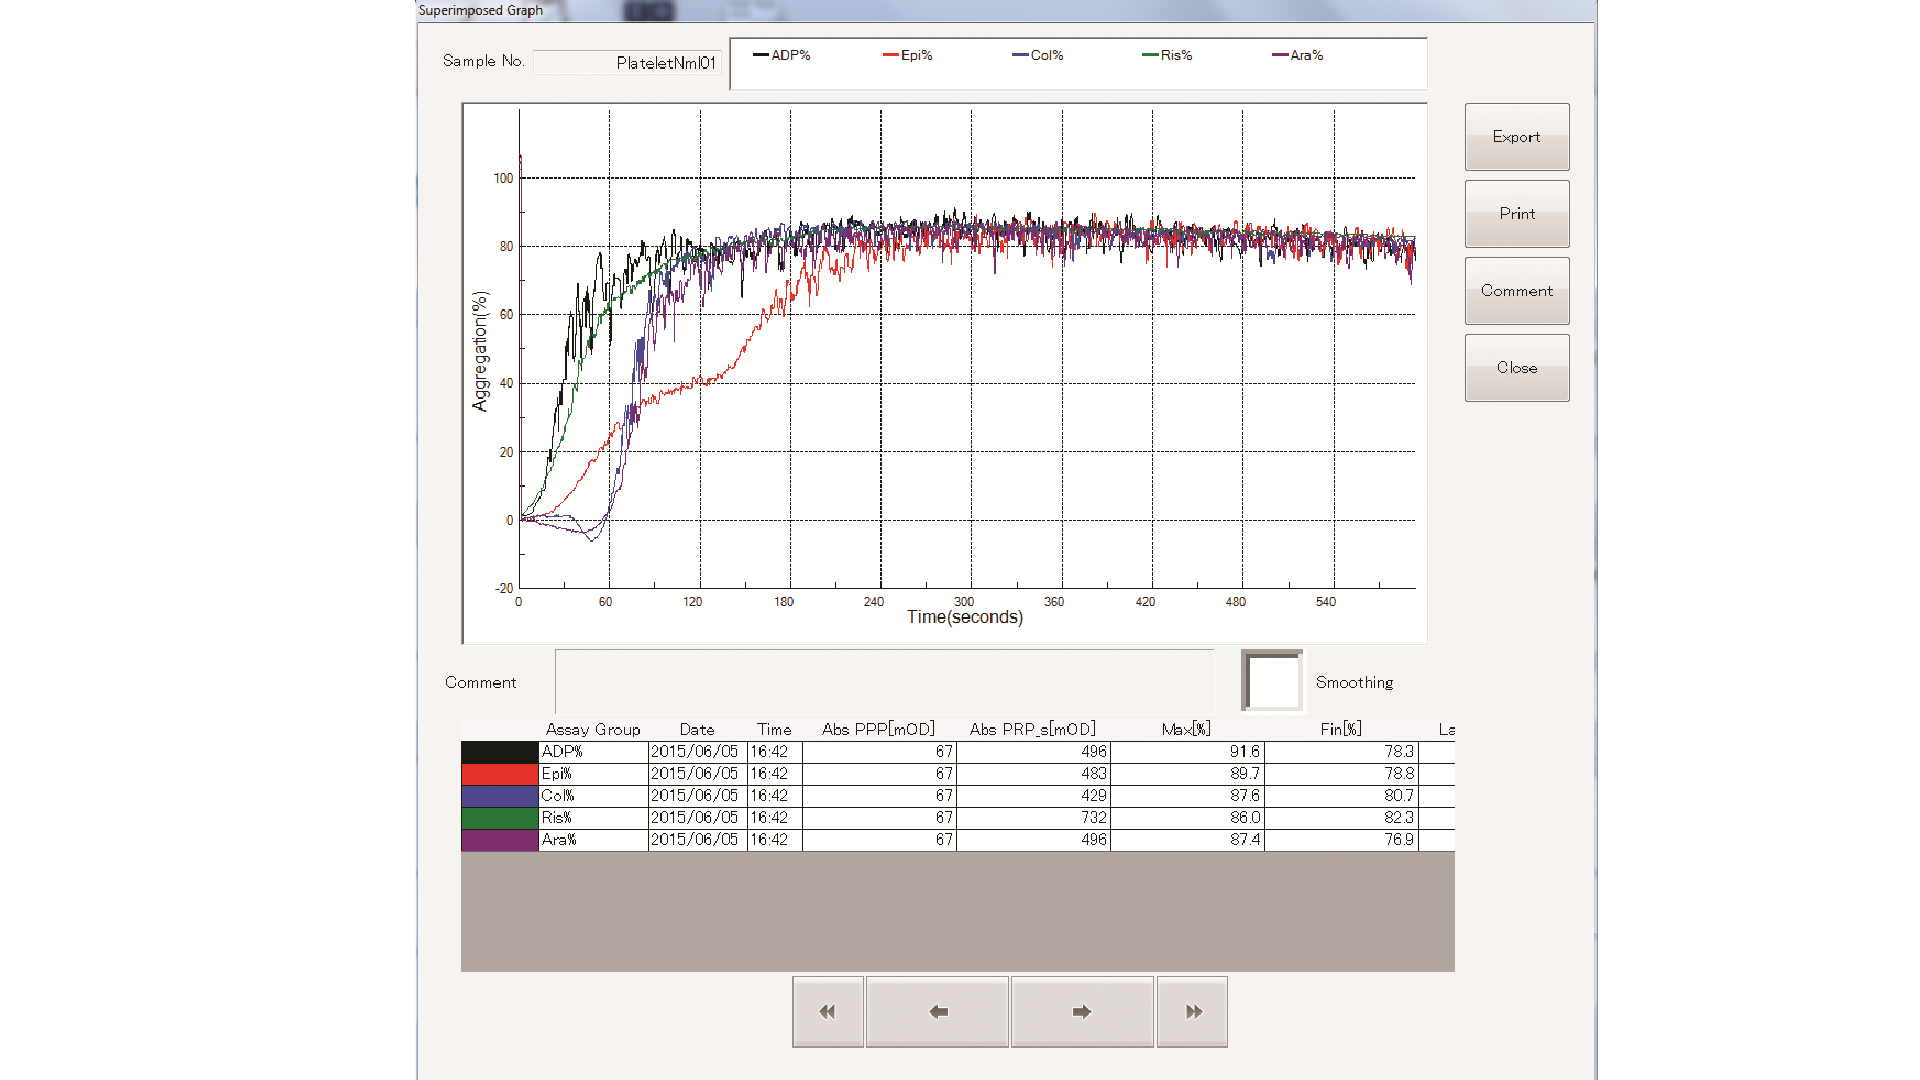Click the Assay Group column header
This screenshot has height=1080, width=1920.
593,729
